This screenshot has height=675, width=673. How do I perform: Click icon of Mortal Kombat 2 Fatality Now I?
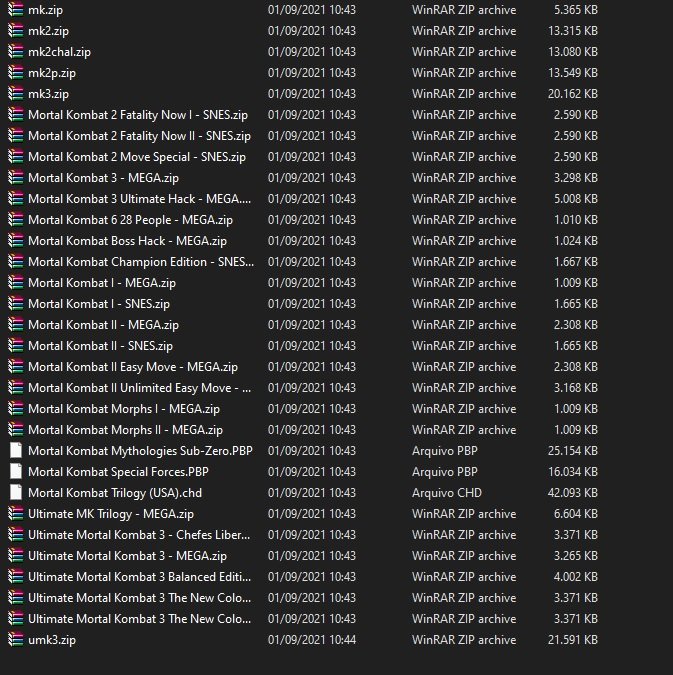(x=16, y=115)
